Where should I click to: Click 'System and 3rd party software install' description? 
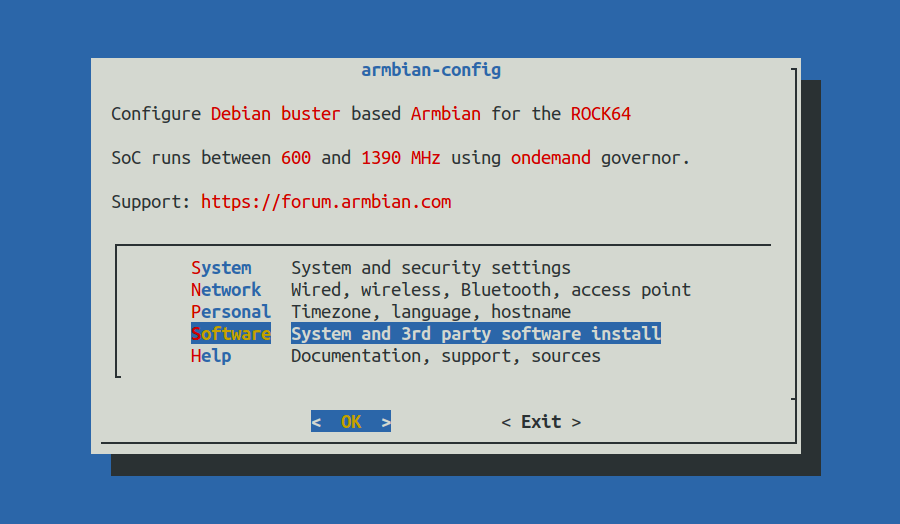point(476,333)
